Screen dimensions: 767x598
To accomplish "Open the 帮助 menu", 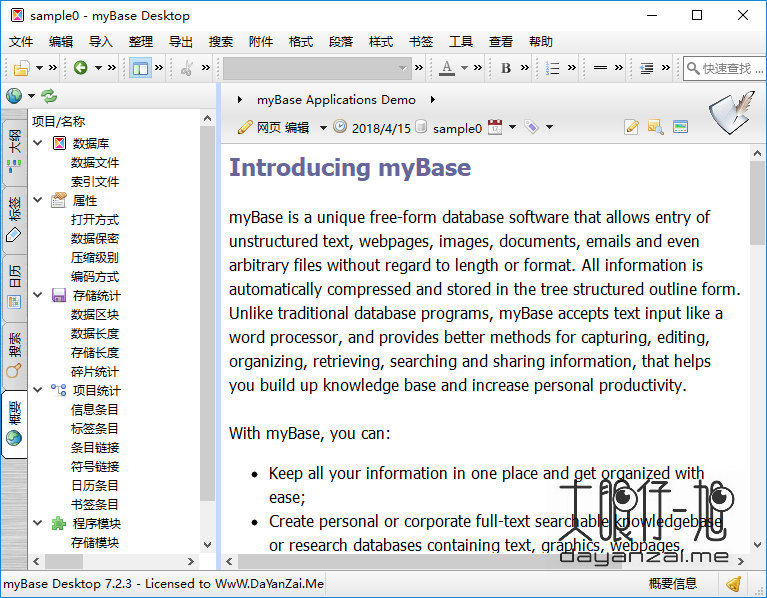I will pyautogui.click(x=541, y=42).
